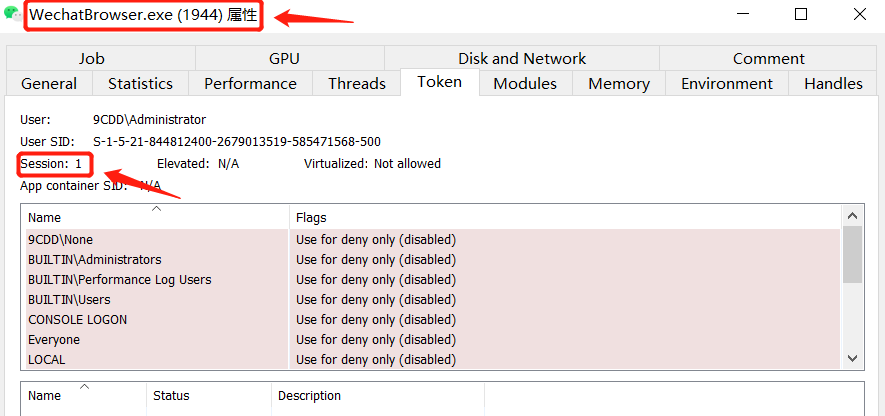The image size is (885, 416).
Task: Open the Handles tab
Action: (x=833, y=84)
